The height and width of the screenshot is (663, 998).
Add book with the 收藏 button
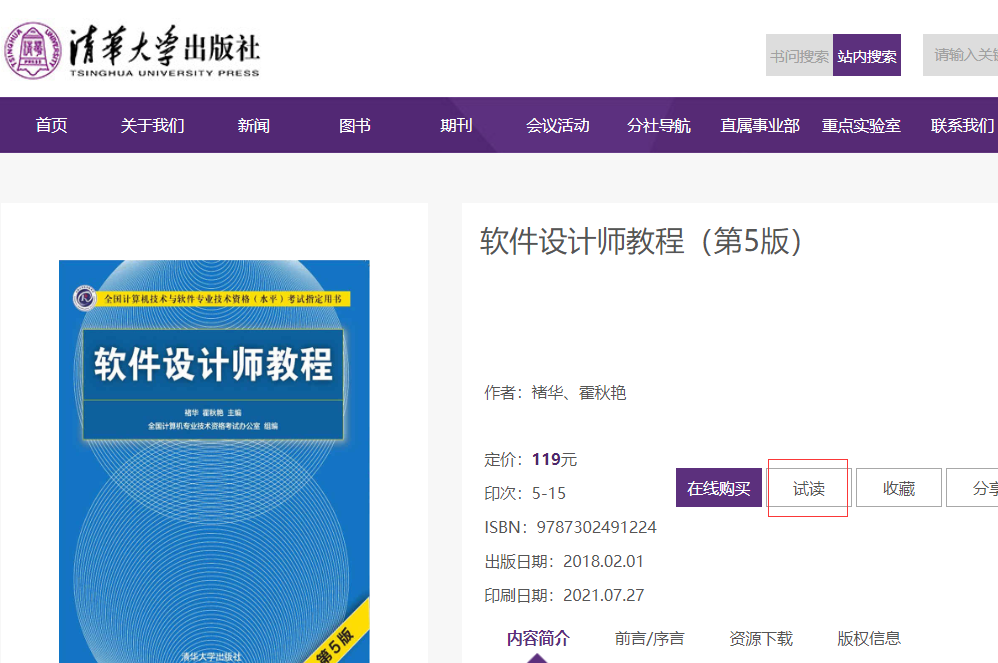(x=898, y=488)
